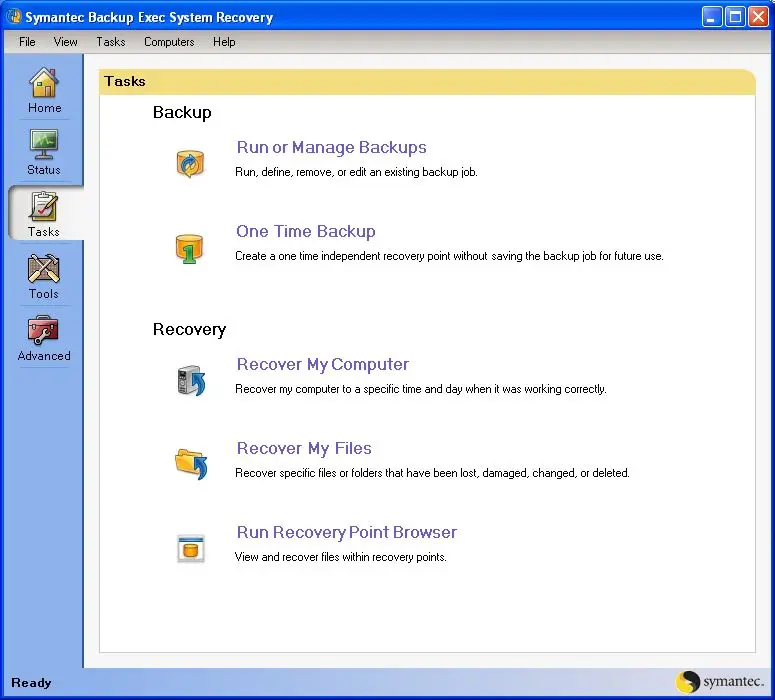The width and height of the screenshot is (775, 700).
Task: Click the Ready status bar text
Action: (x=31, y=683)
